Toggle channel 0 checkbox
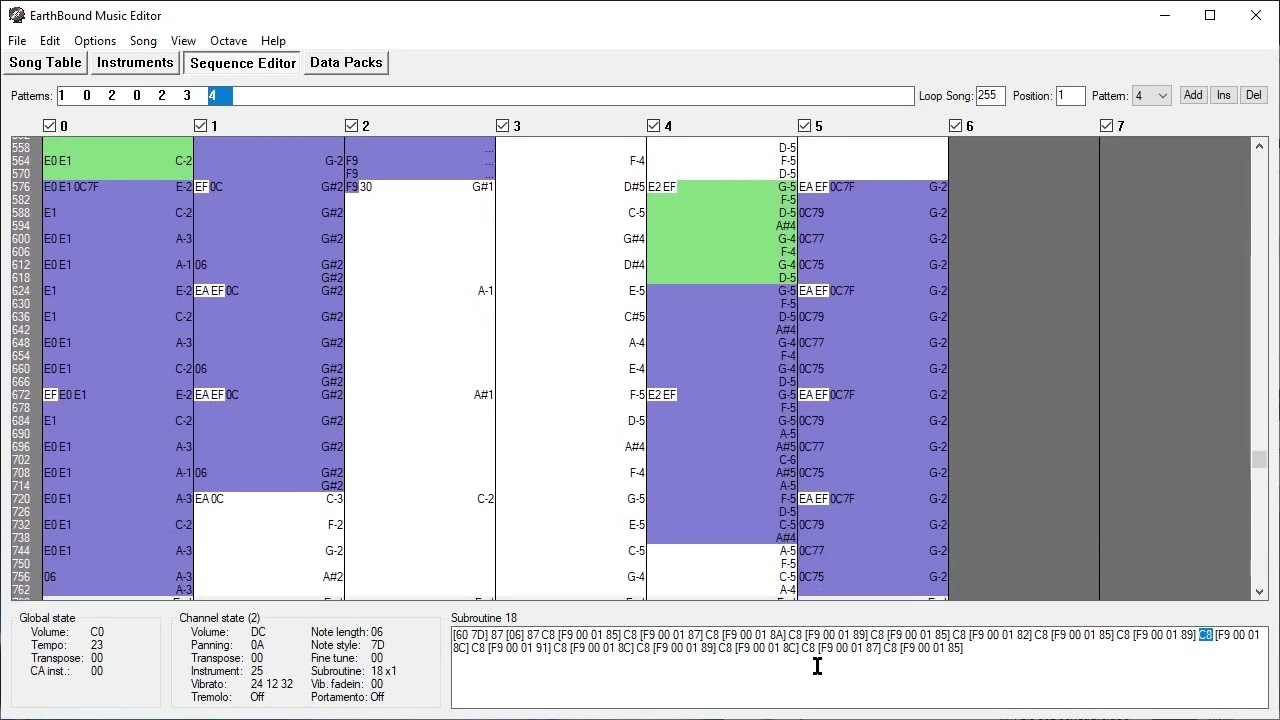Viewport: 1280px width, 720px height. coord(49,126)
